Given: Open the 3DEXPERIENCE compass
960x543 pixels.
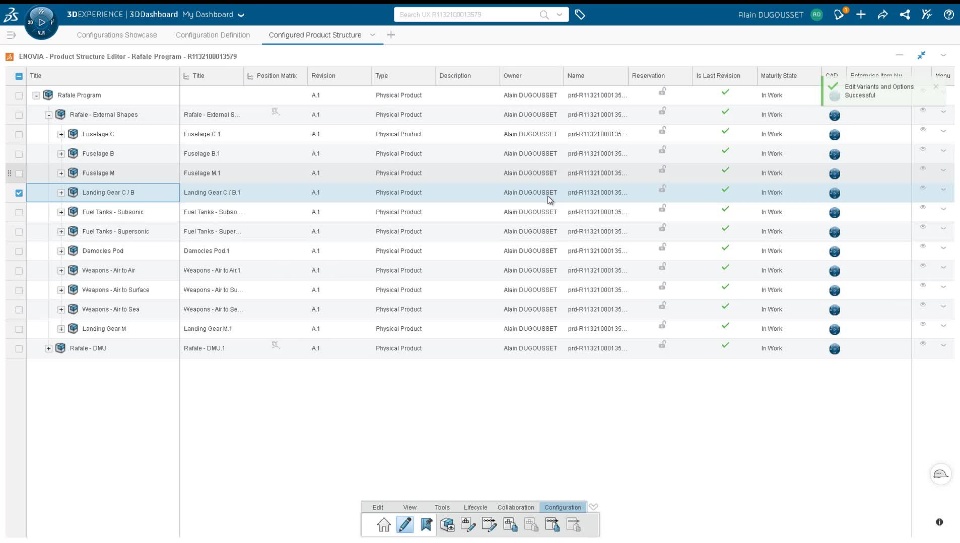Looking at the screenshot, I should tap(41, 22).
